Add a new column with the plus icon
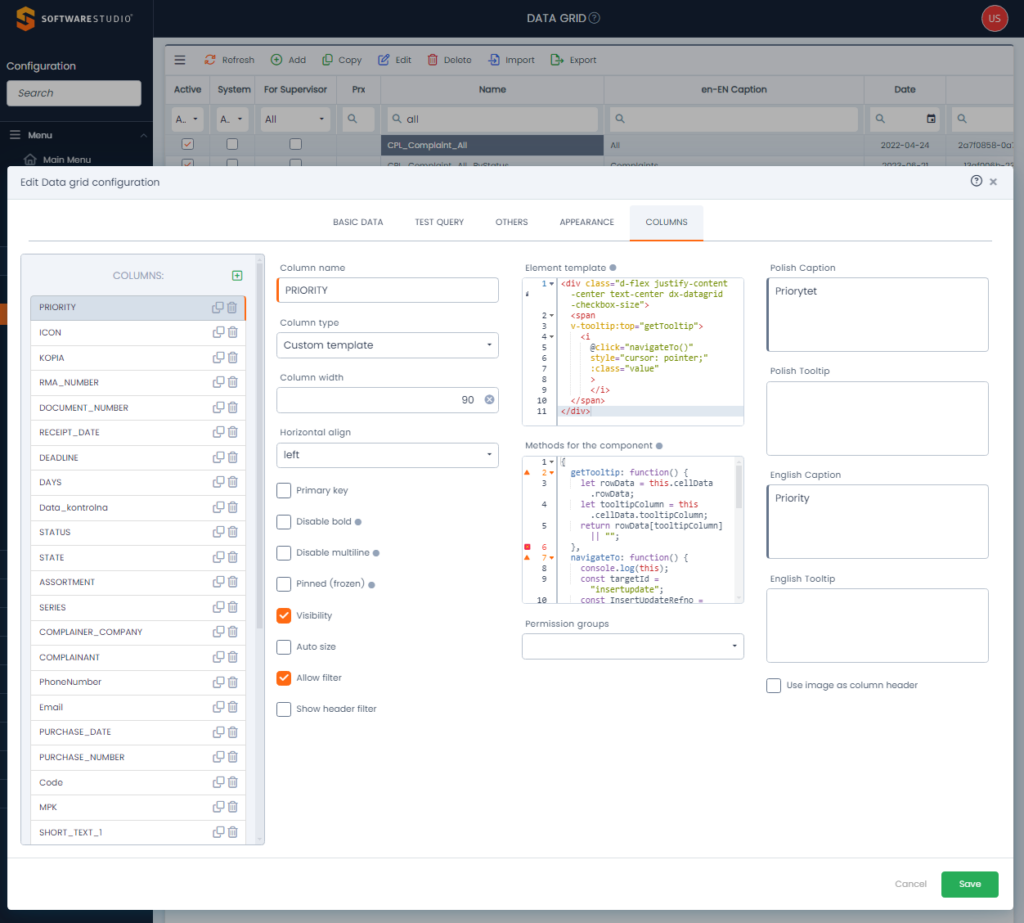 point(237,275)
